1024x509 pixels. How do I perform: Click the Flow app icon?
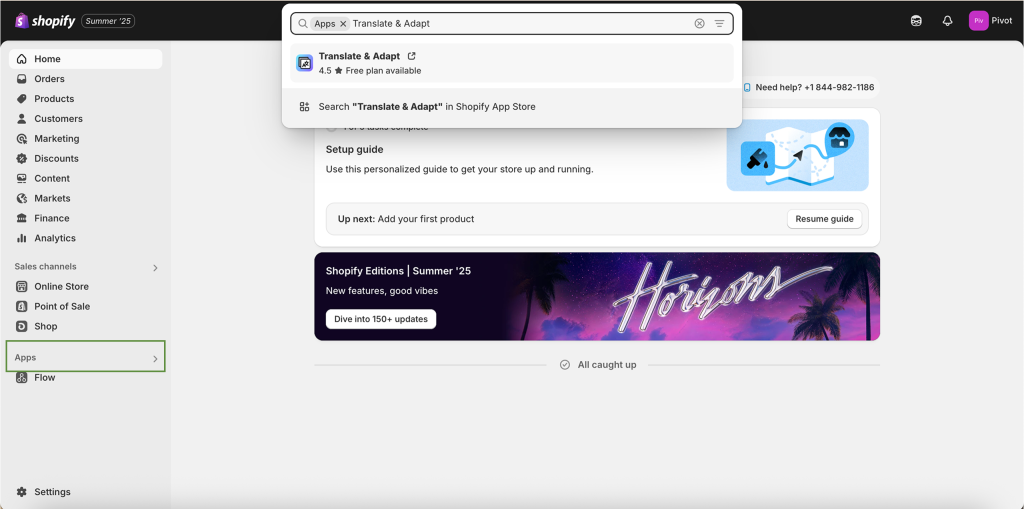(x=22, y=378)
